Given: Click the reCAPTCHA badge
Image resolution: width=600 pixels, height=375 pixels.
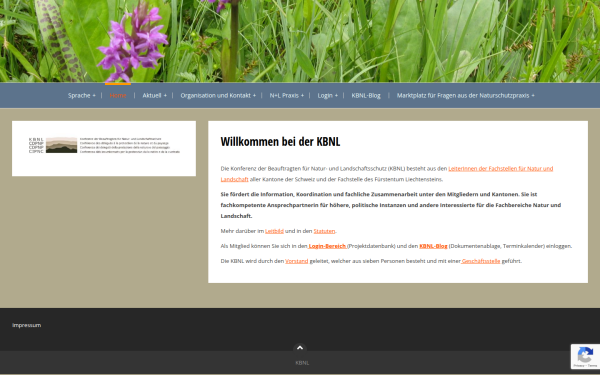Looking at the screenshot, I should coord(585,357).
